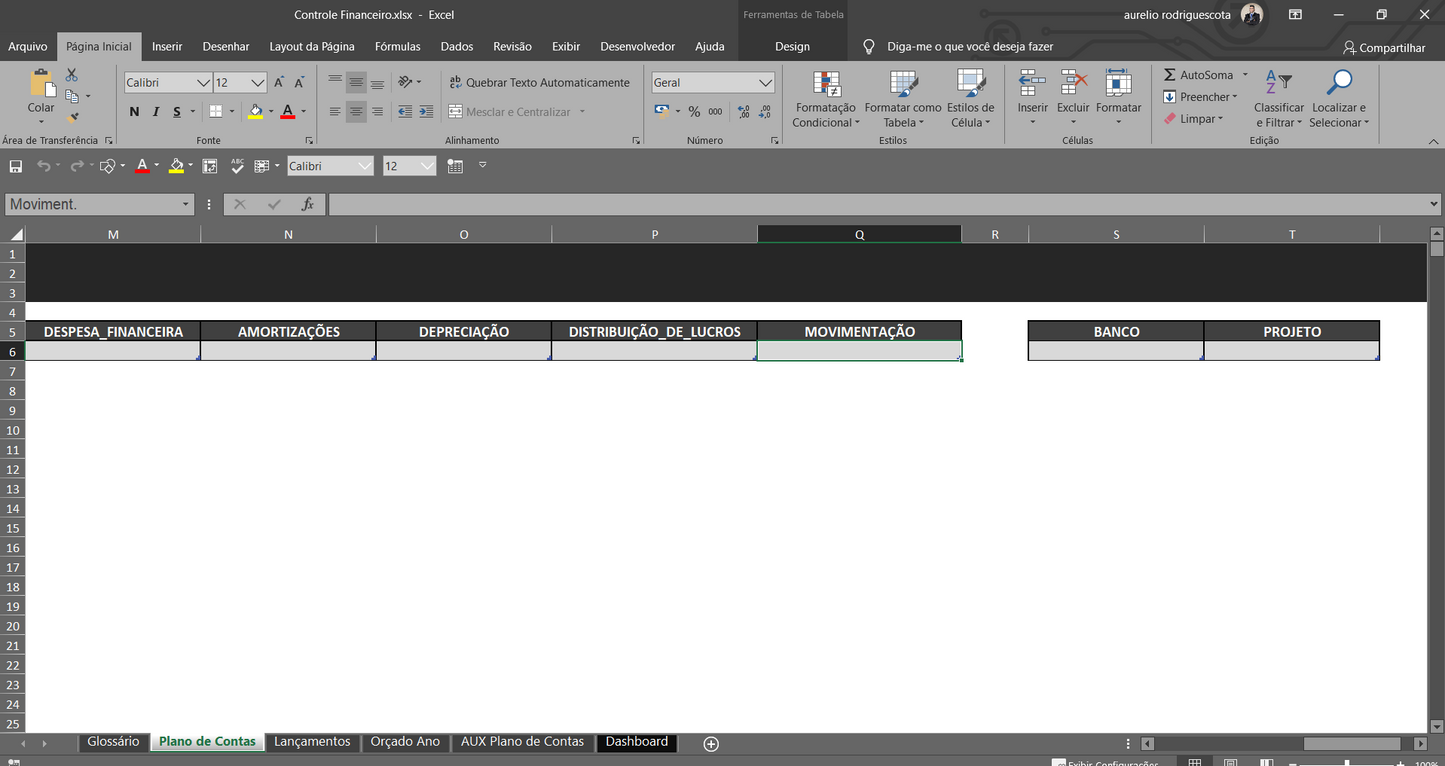The image size is (1445, 766).
Task: Apply percent number format
Action: (694, 112)
